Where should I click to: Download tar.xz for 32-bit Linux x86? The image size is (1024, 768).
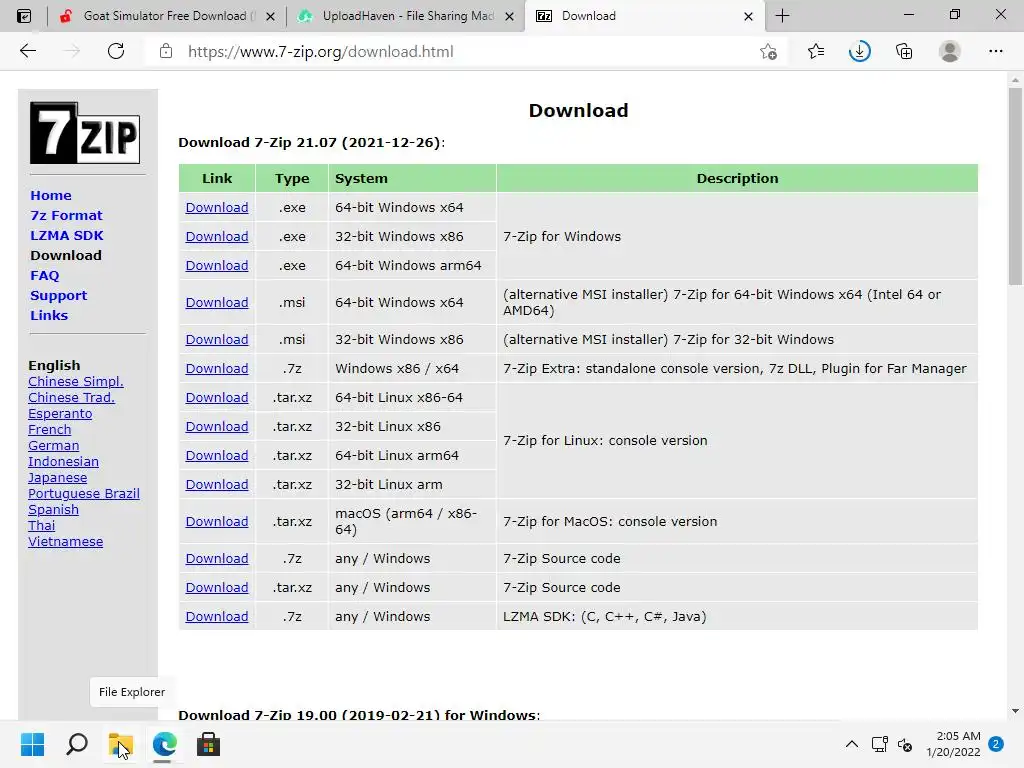click(217, 426)
